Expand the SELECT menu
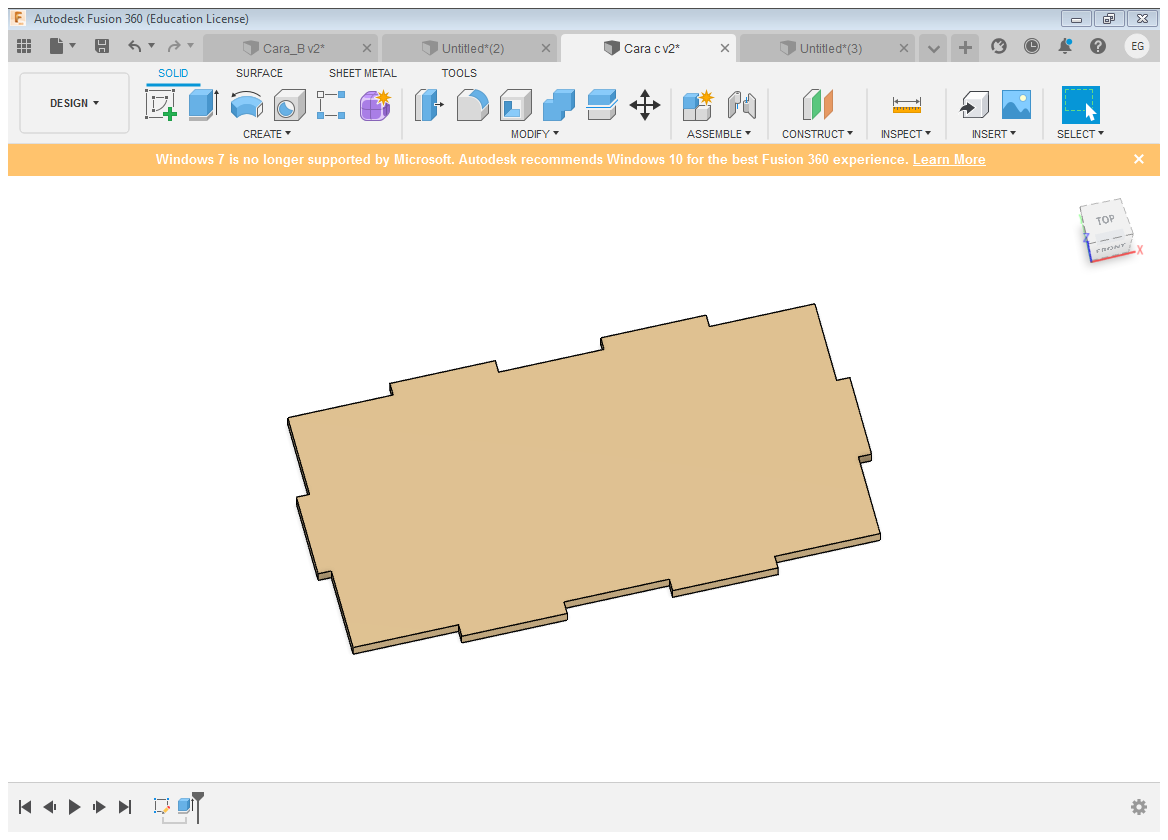This screenshot has width=1168, height=840. [x=1080, y=134]
